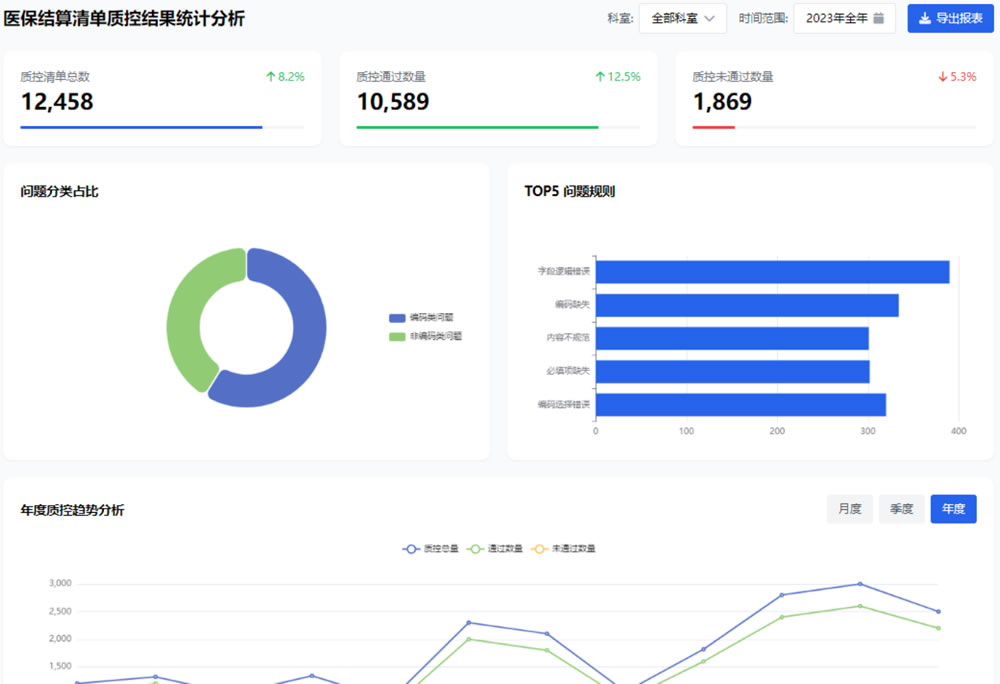Viewport: 1000px width, 684px height.
Task: Open the 2023年全年 time range picker
Action: (x=844, y=18)
